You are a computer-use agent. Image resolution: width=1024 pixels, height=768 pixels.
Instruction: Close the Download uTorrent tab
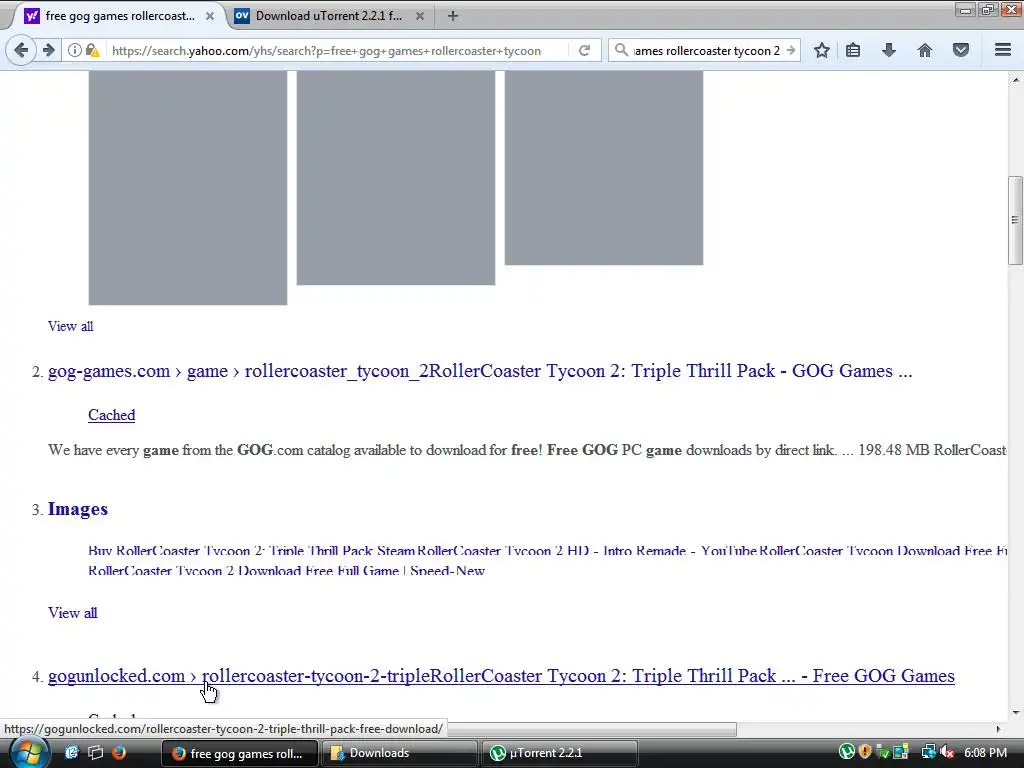tap(420, 16)
